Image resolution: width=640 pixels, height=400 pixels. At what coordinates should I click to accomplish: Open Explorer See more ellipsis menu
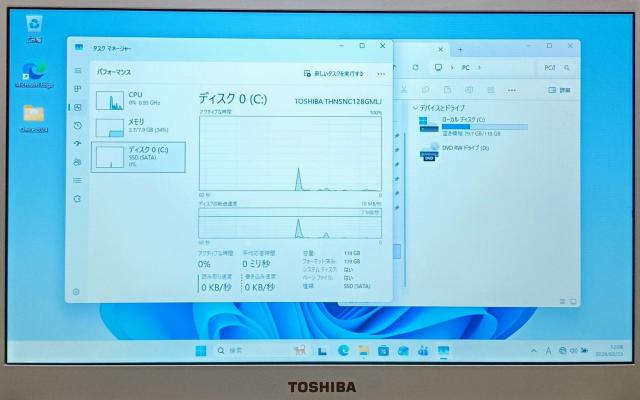(512, 90)
